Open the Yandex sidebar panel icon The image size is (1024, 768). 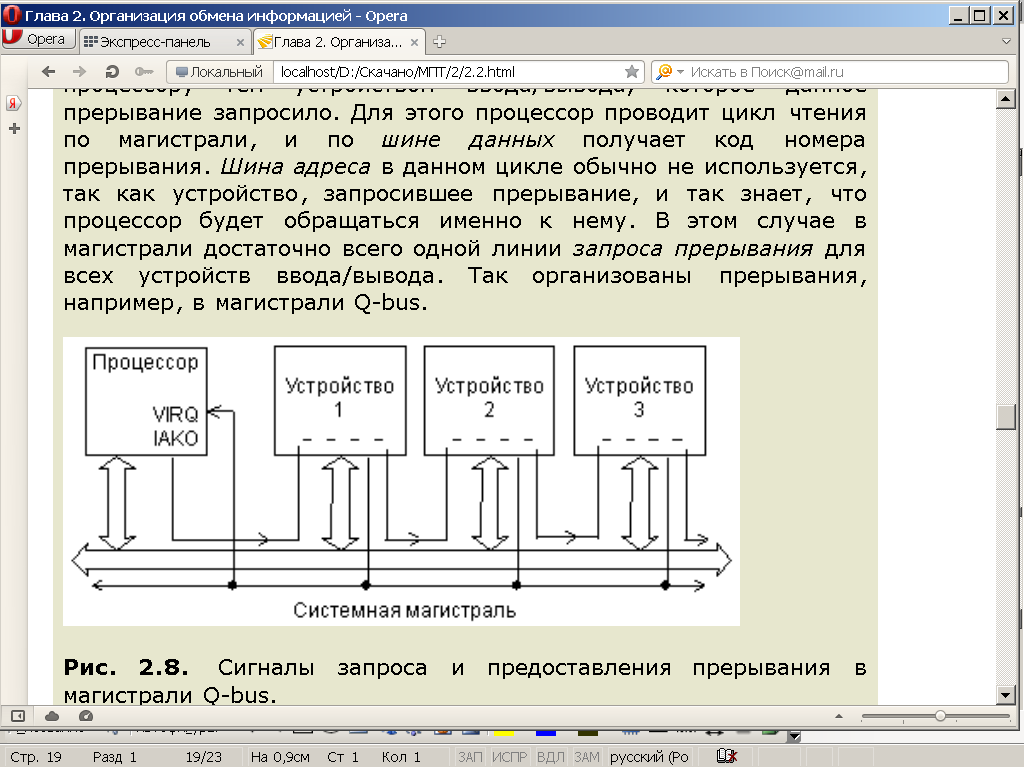click(x=14, y=103)
